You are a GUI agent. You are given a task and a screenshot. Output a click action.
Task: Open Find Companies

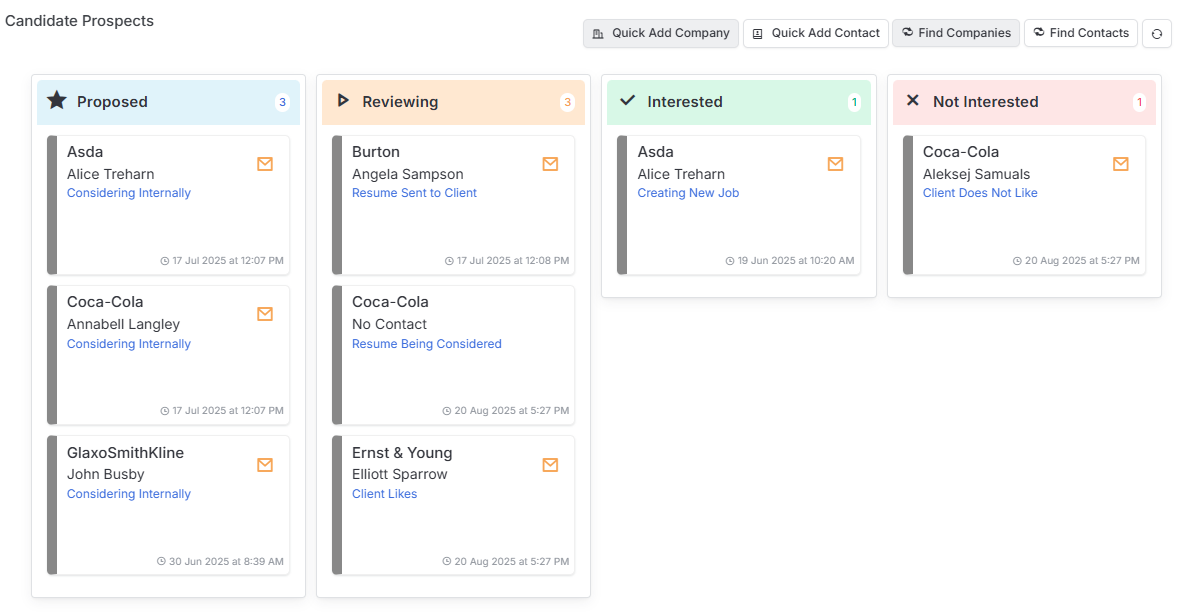point(955,33)
